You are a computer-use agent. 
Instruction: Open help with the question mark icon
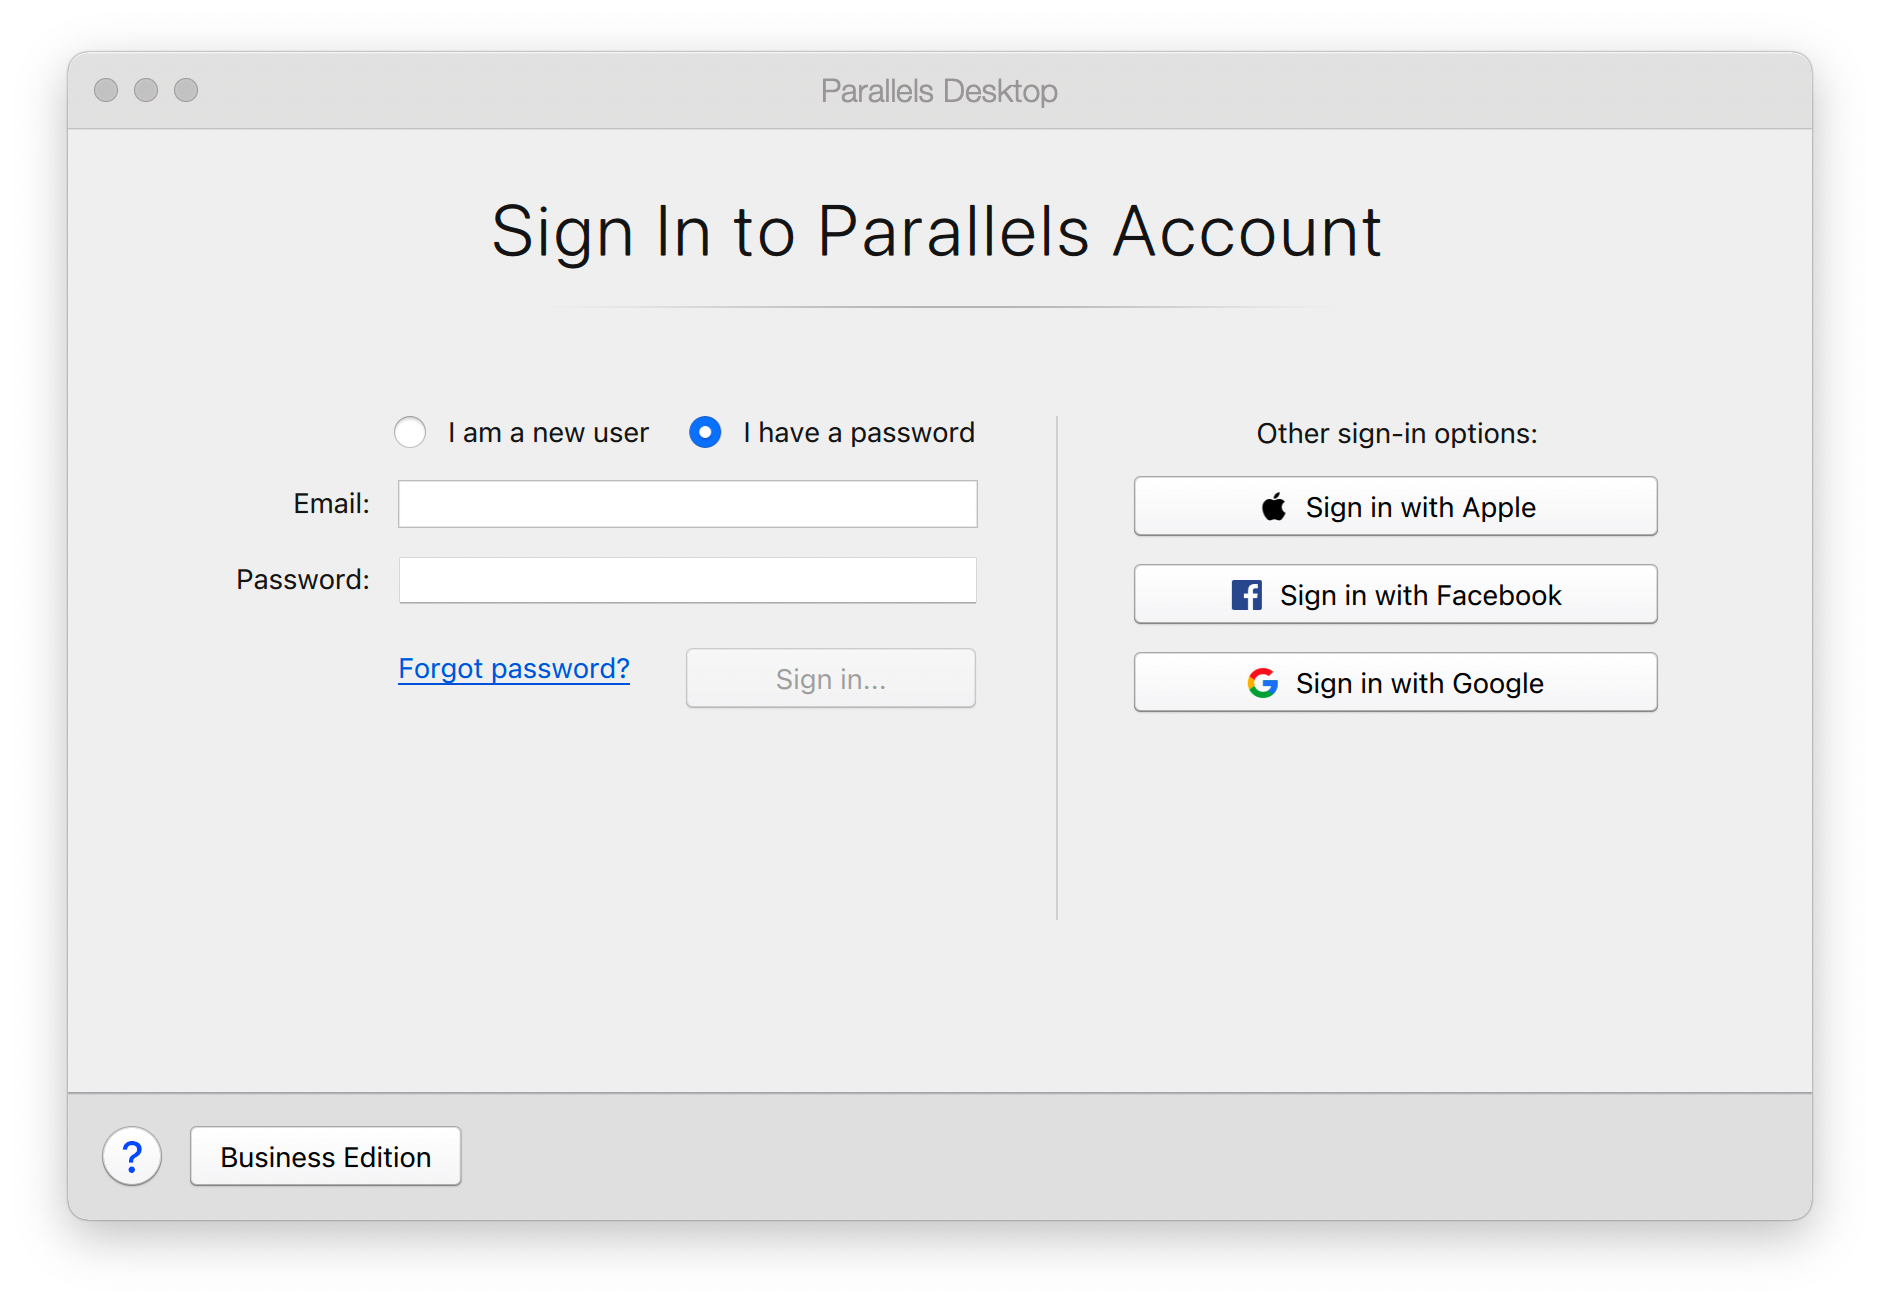tap(132, 1157)
